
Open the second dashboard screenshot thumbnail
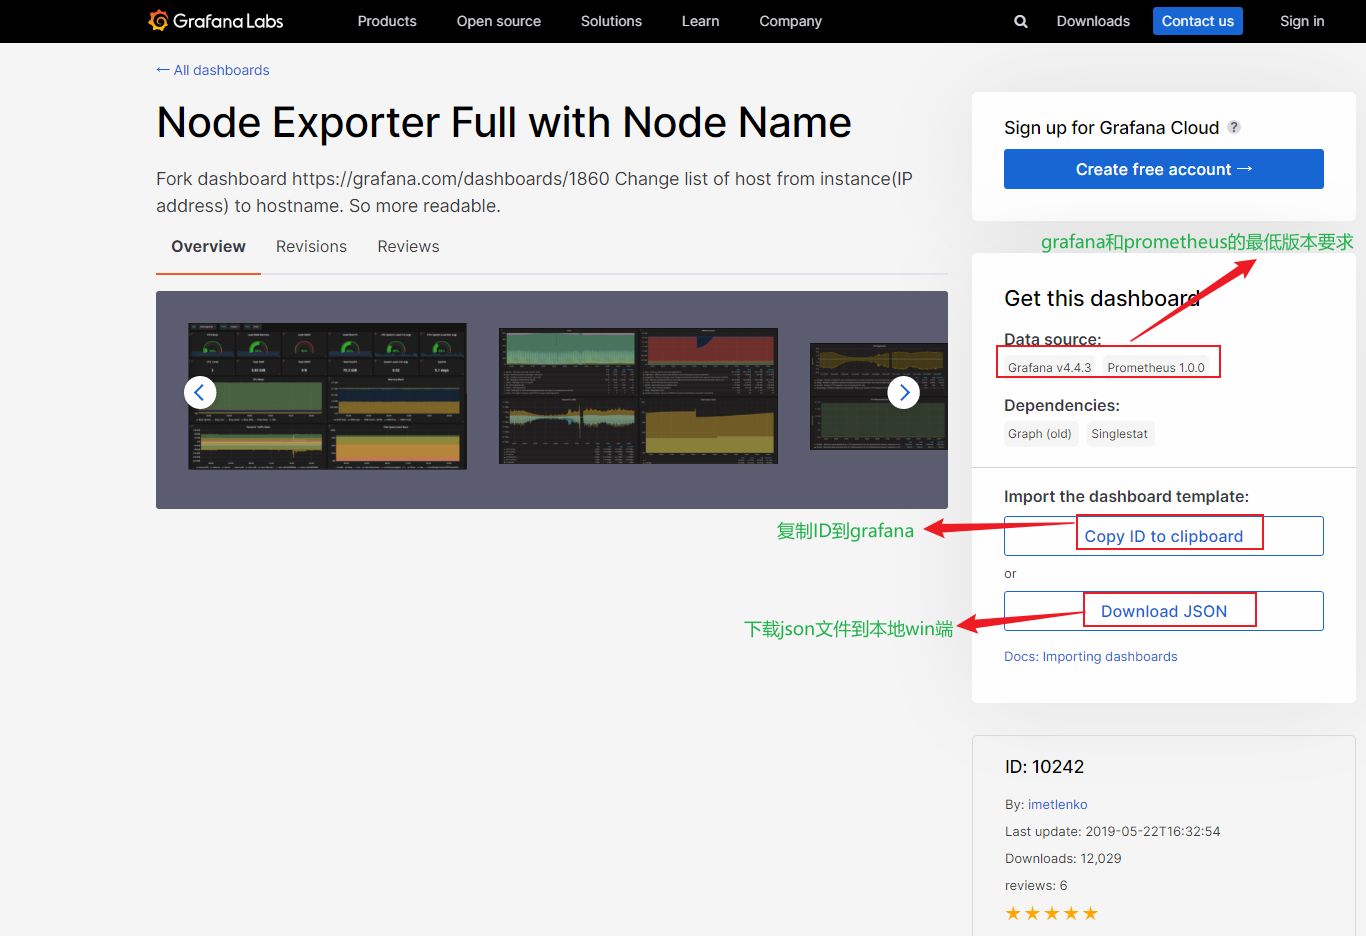pyautogui.click(x=638, y=396)
